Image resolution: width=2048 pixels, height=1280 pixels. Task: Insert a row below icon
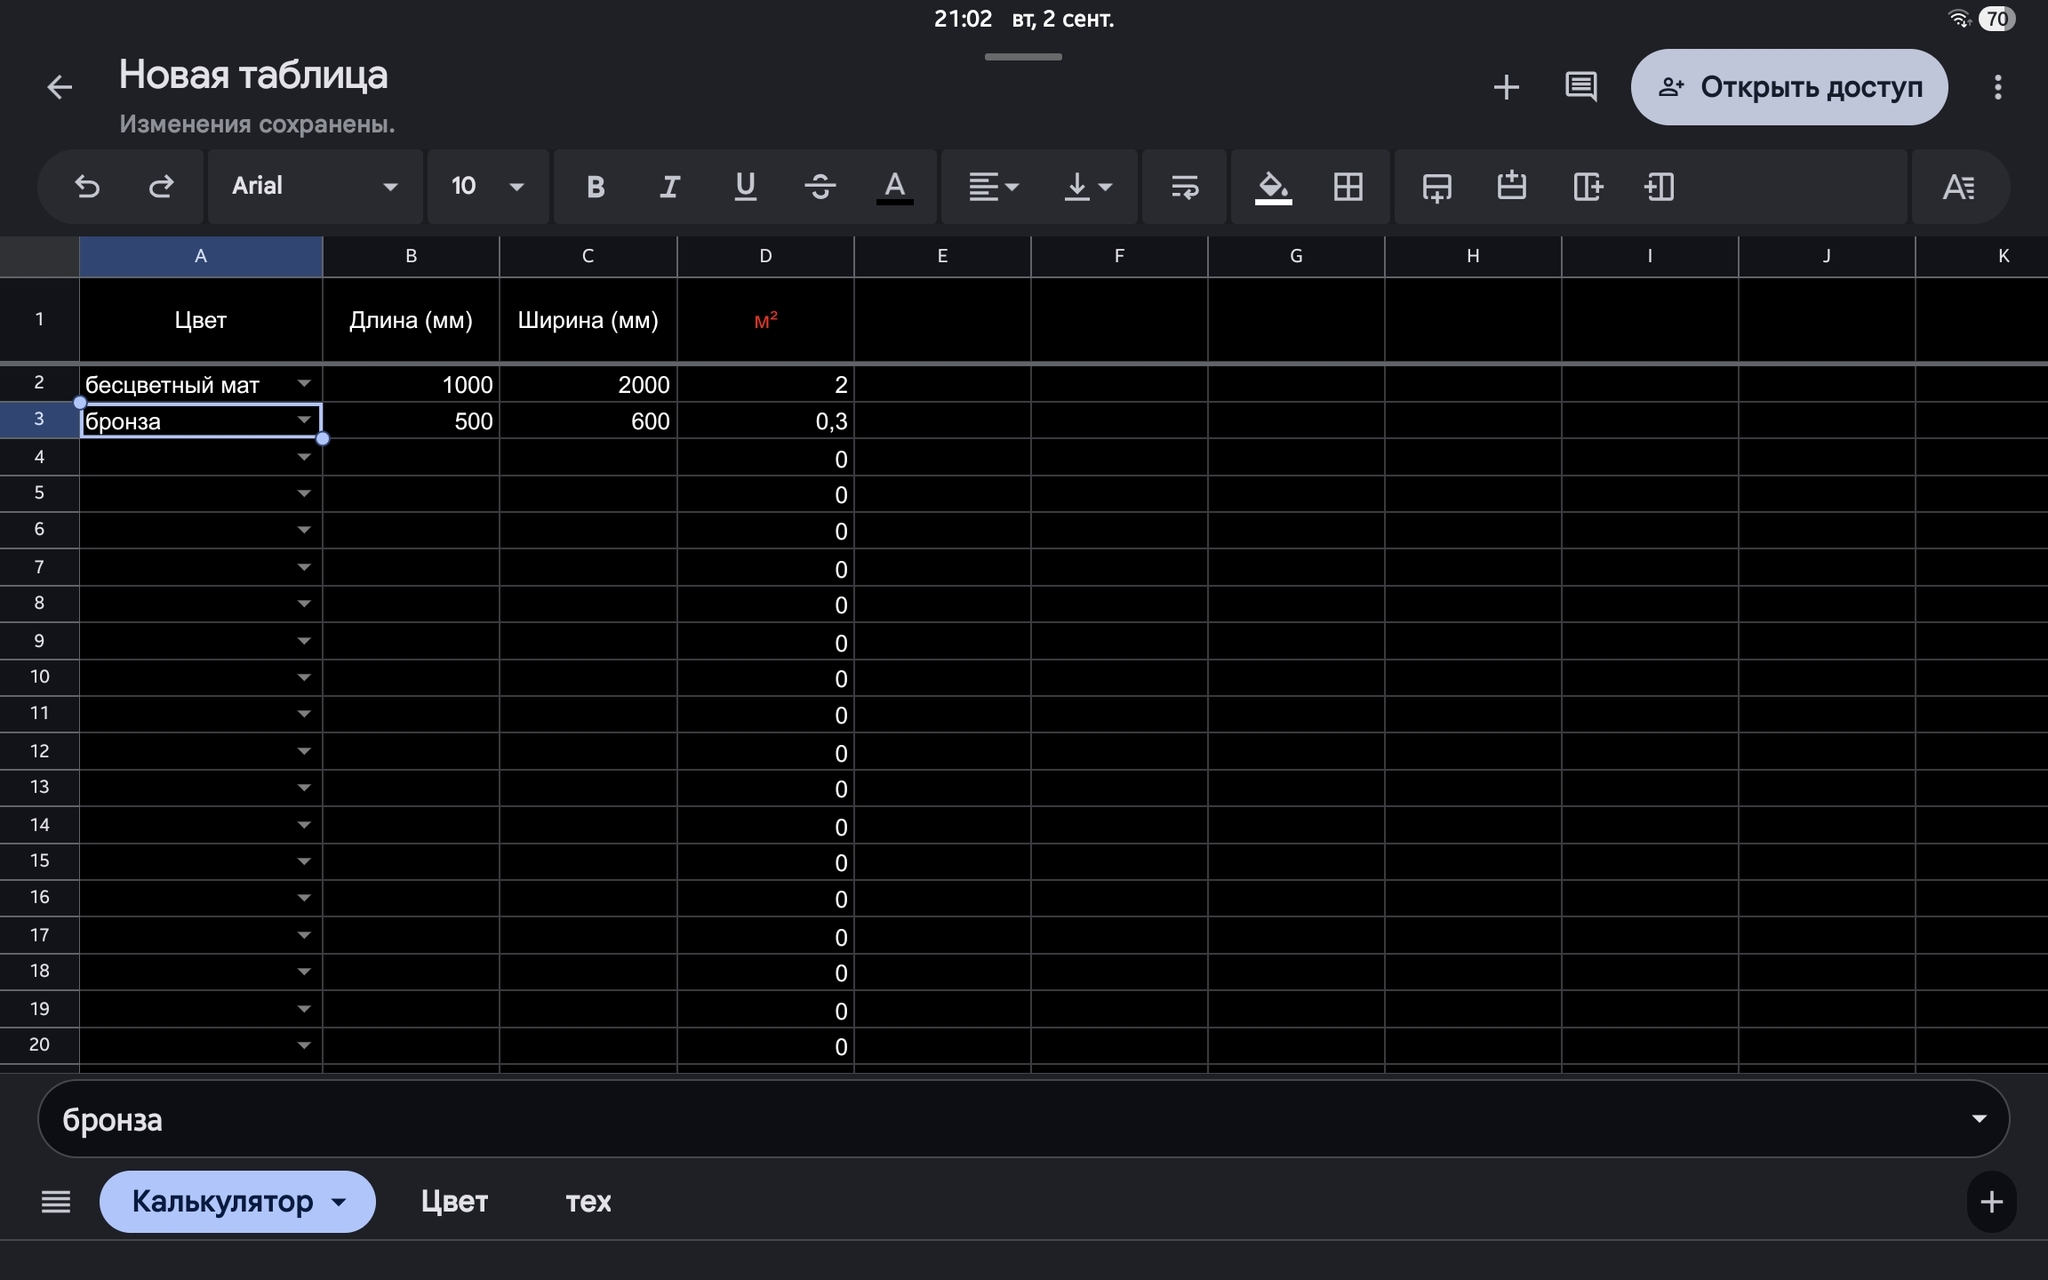pos(1437,187)
